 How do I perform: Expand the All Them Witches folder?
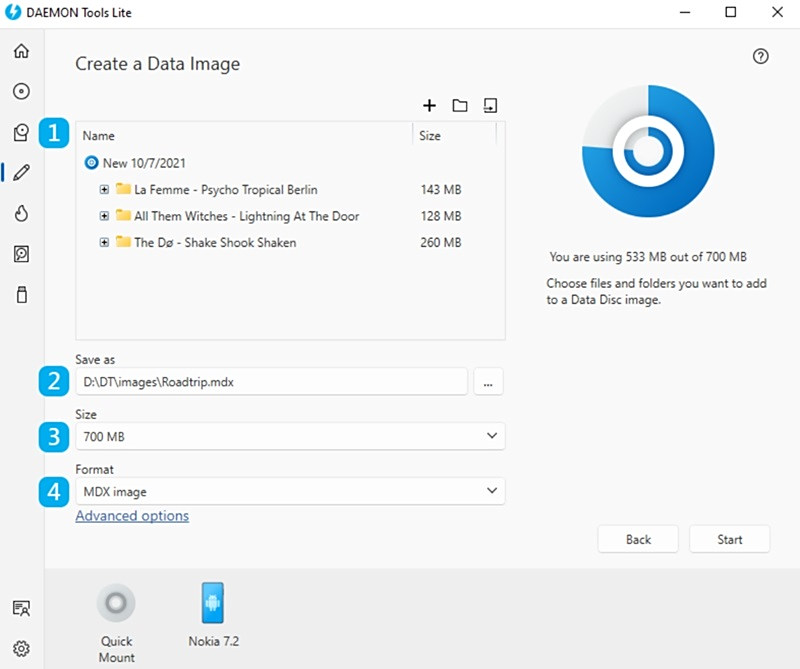(104, 216)
